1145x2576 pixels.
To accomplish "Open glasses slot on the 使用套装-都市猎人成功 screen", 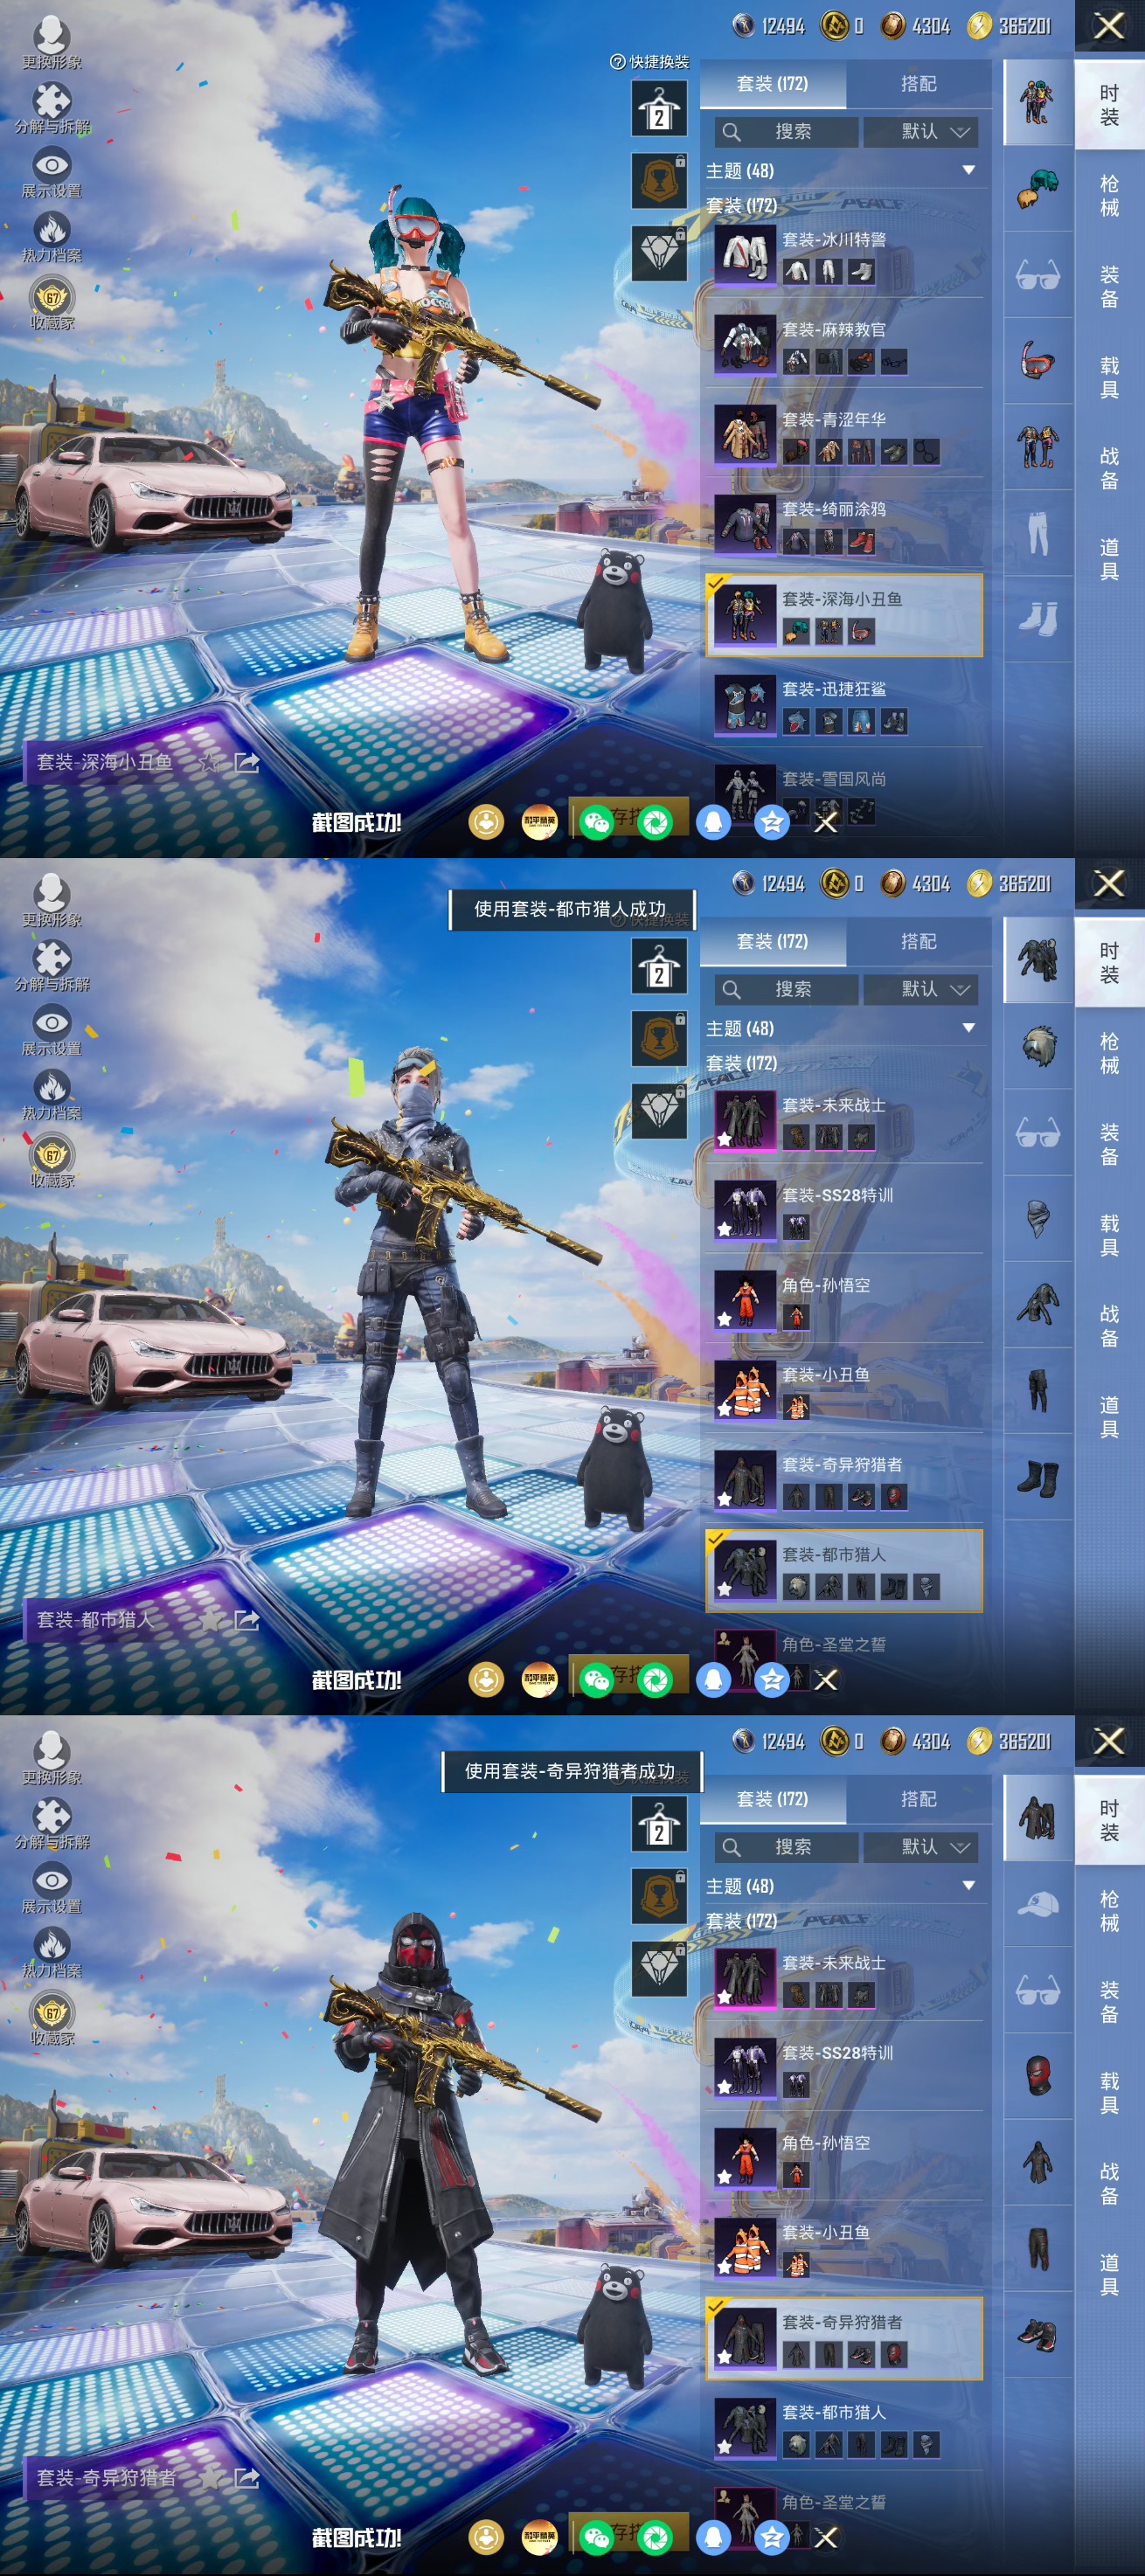I will tap(1038, 1132).
